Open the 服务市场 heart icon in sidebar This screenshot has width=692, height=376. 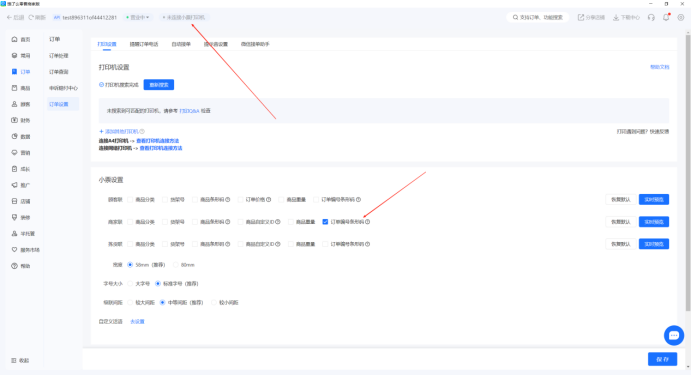pyautogui.click(x=15, y=250)
